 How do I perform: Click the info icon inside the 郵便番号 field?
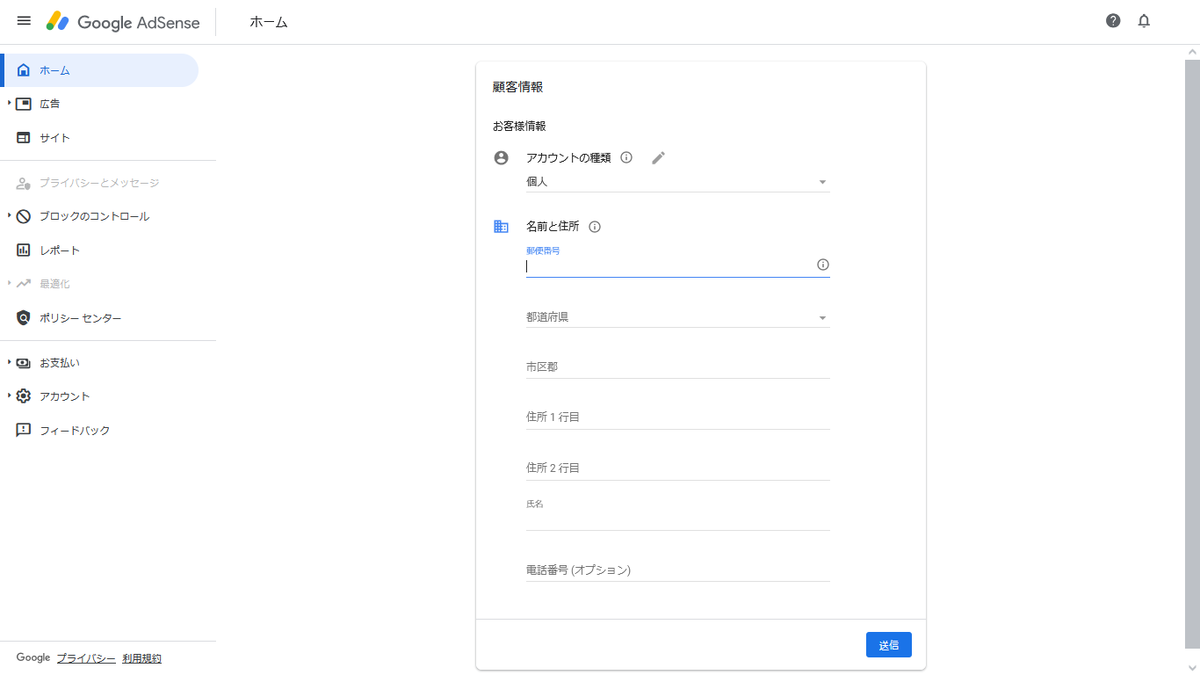tap(822, 264)
